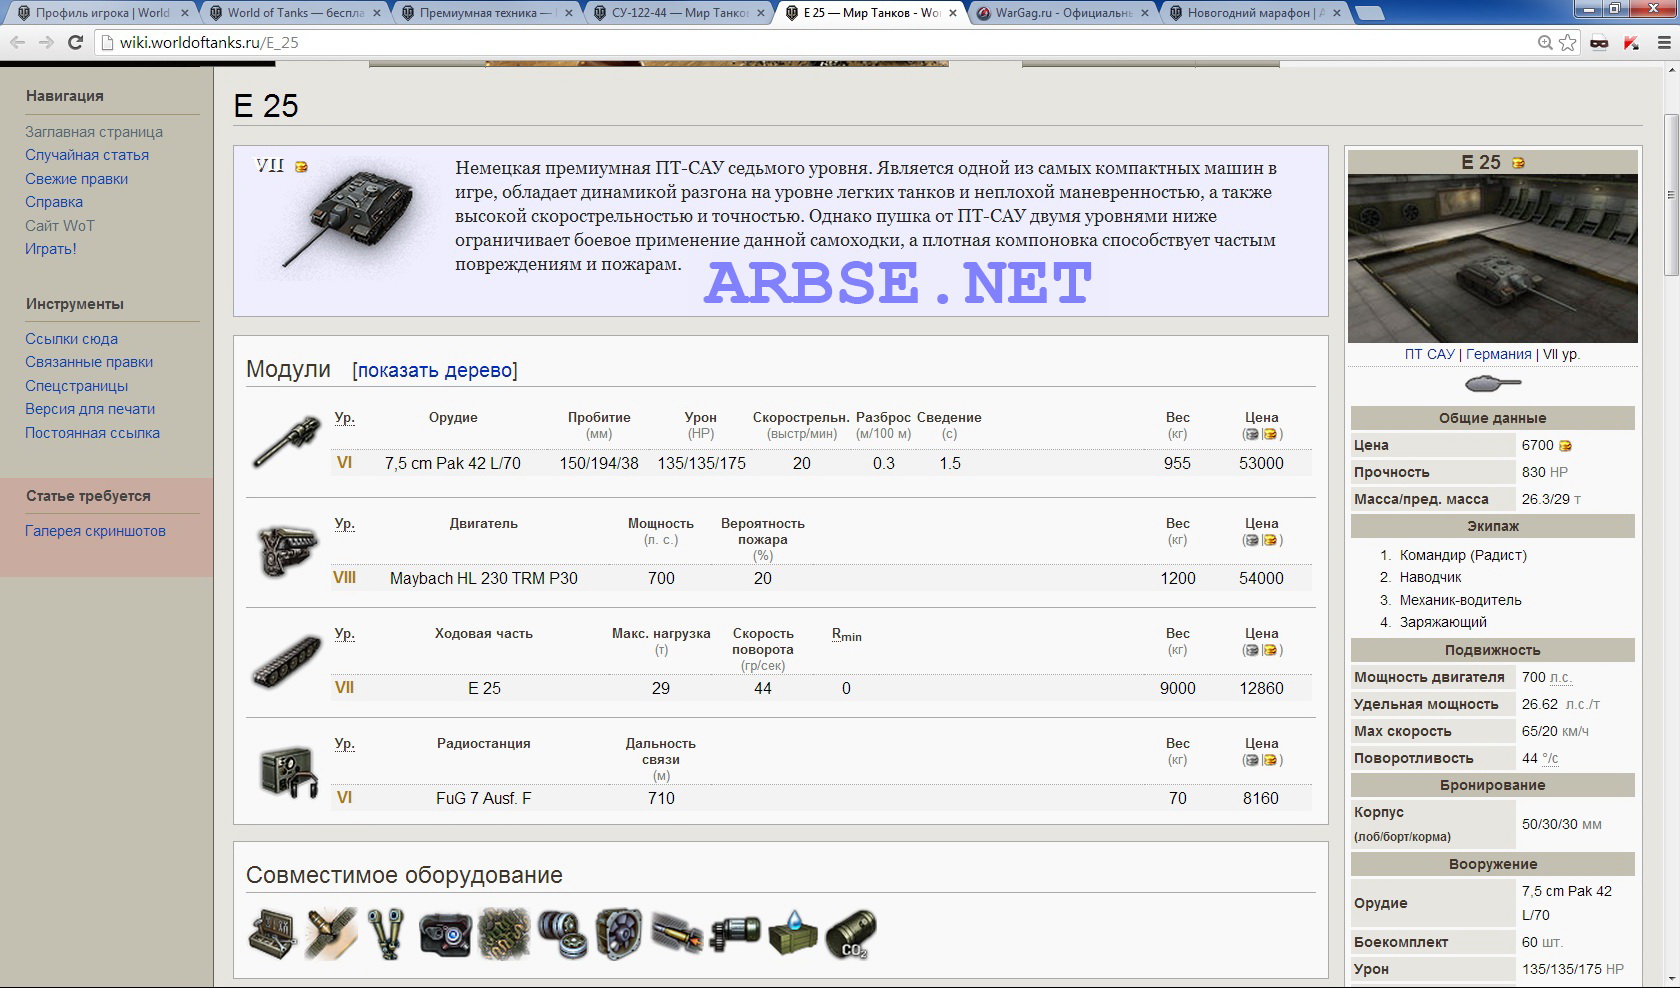Image resolution: width=1680 pixels, height=988 pixels.
Task: Click the engine module icon
Action: (x=287, y=551)
